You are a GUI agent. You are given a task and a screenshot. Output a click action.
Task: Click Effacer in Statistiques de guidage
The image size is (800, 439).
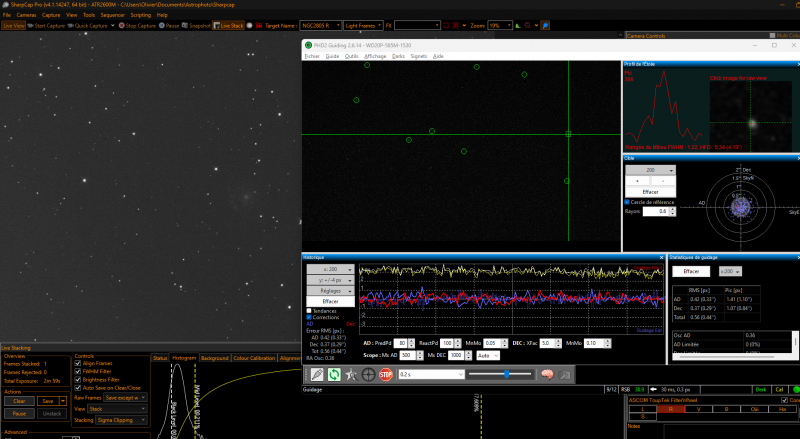click(x=691, y=272)
